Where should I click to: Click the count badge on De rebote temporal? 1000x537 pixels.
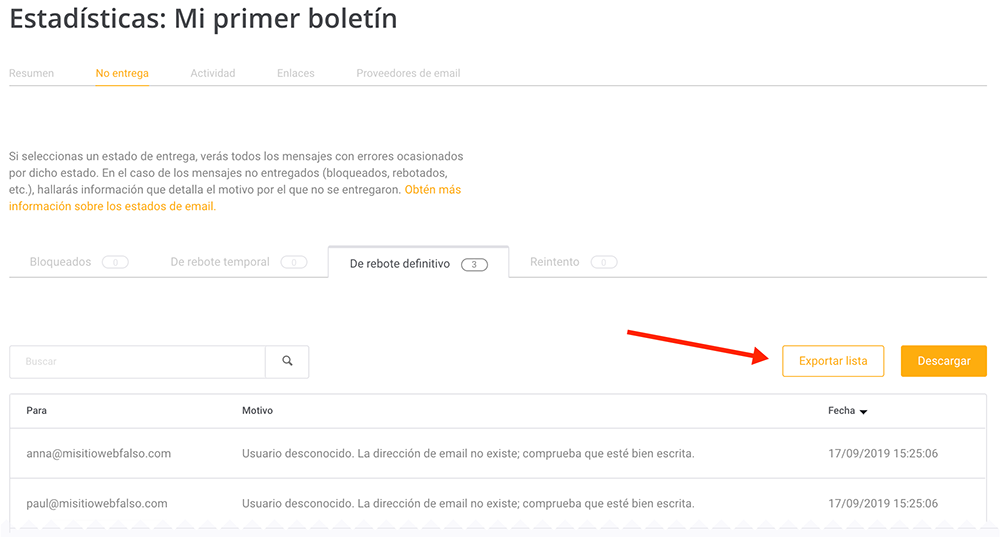point(294,262)
